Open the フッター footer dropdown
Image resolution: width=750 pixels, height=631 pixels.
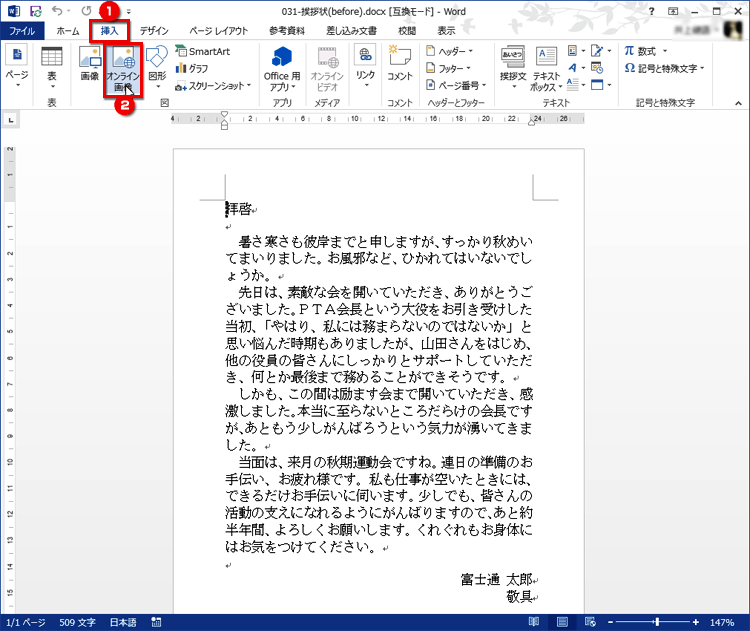click(x=449, y=68)
